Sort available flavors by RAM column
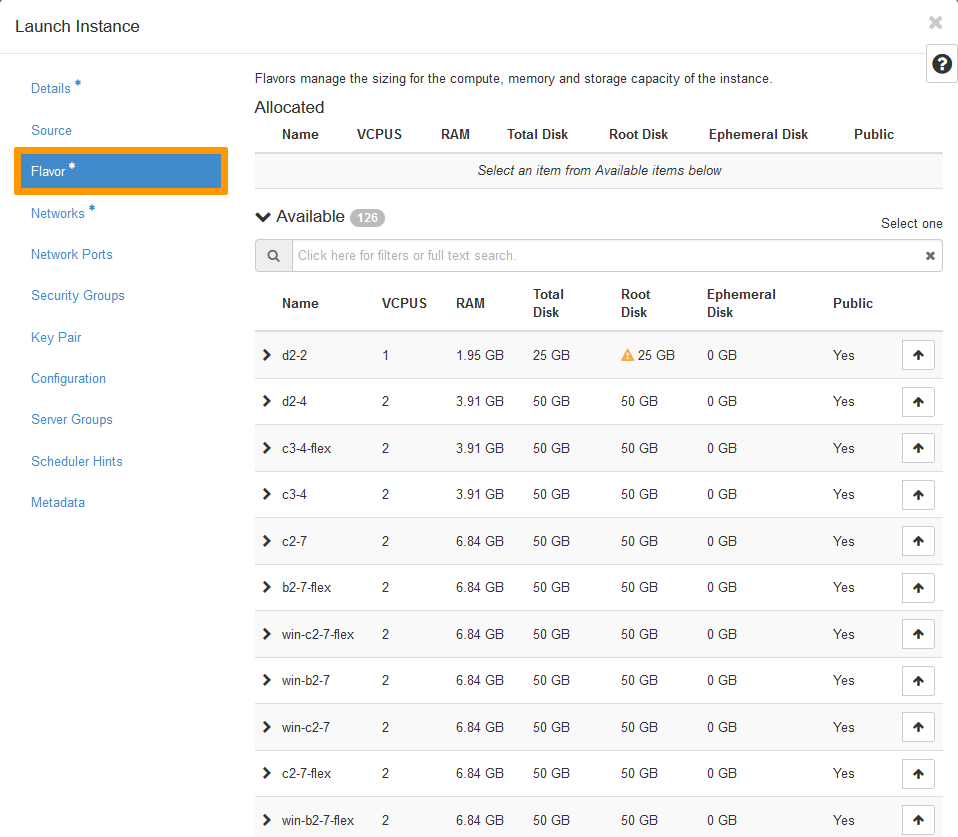 click(470, 303)
